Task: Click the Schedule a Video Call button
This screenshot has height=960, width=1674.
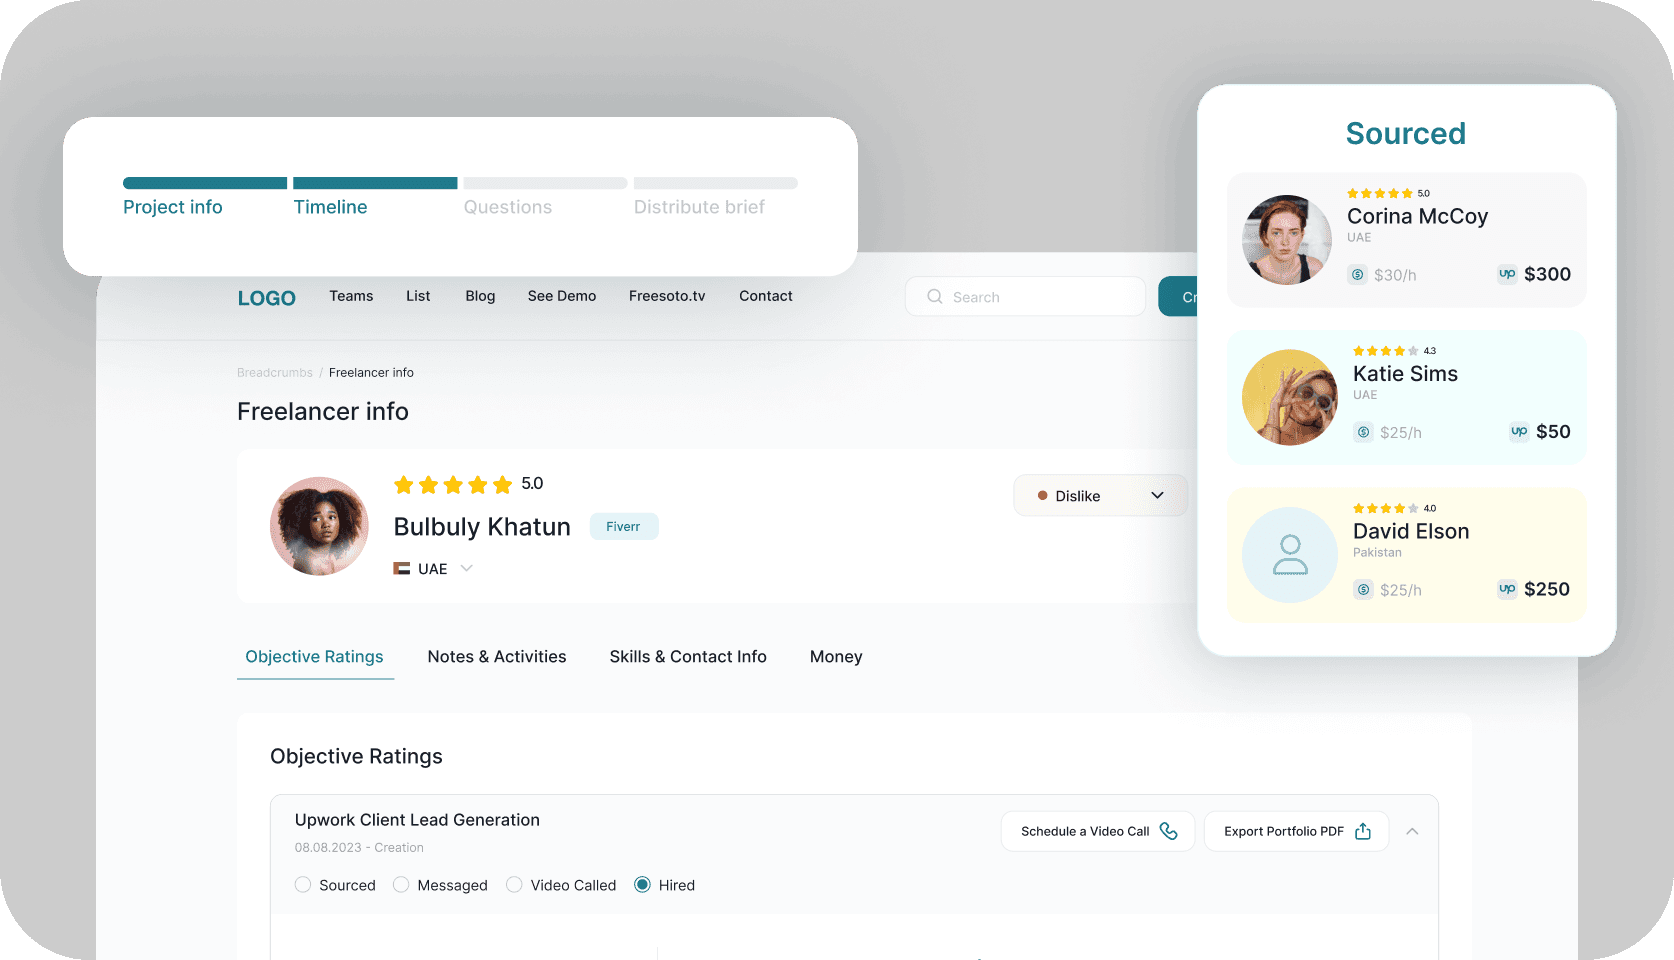Action: coord(1098,831)
